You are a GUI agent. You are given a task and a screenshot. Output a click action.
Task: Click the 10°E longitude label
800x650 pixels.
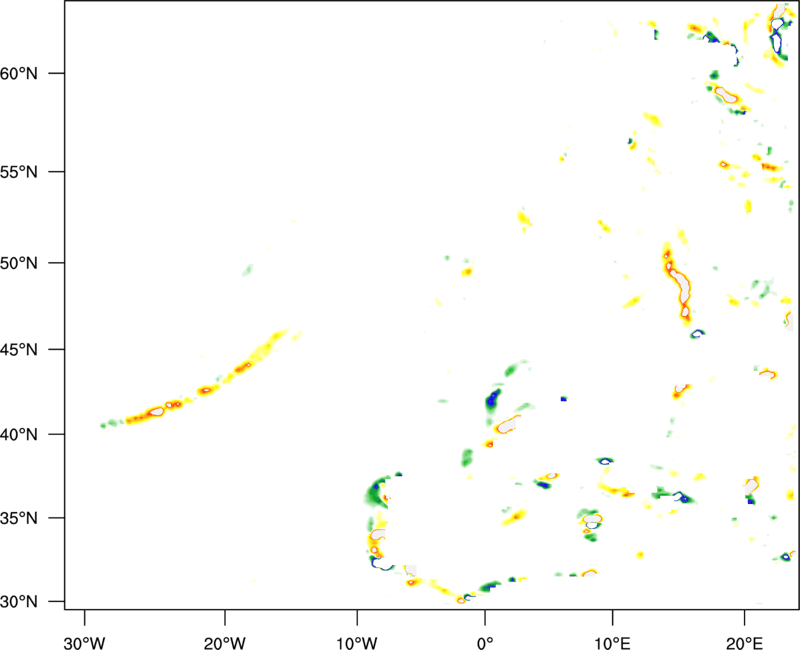pos(612,643)
